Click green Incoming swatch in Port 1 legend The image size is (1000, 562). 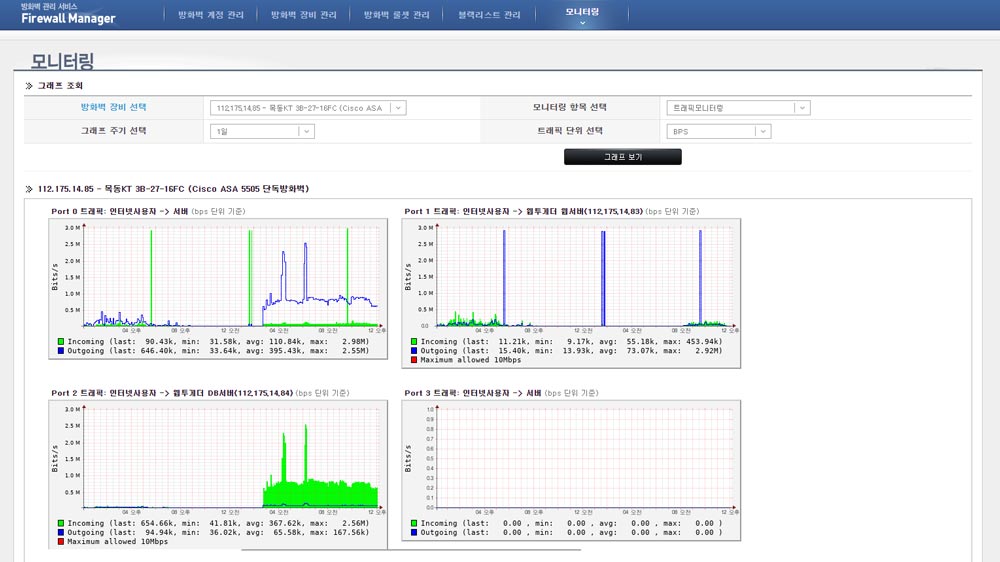[414, 342]
